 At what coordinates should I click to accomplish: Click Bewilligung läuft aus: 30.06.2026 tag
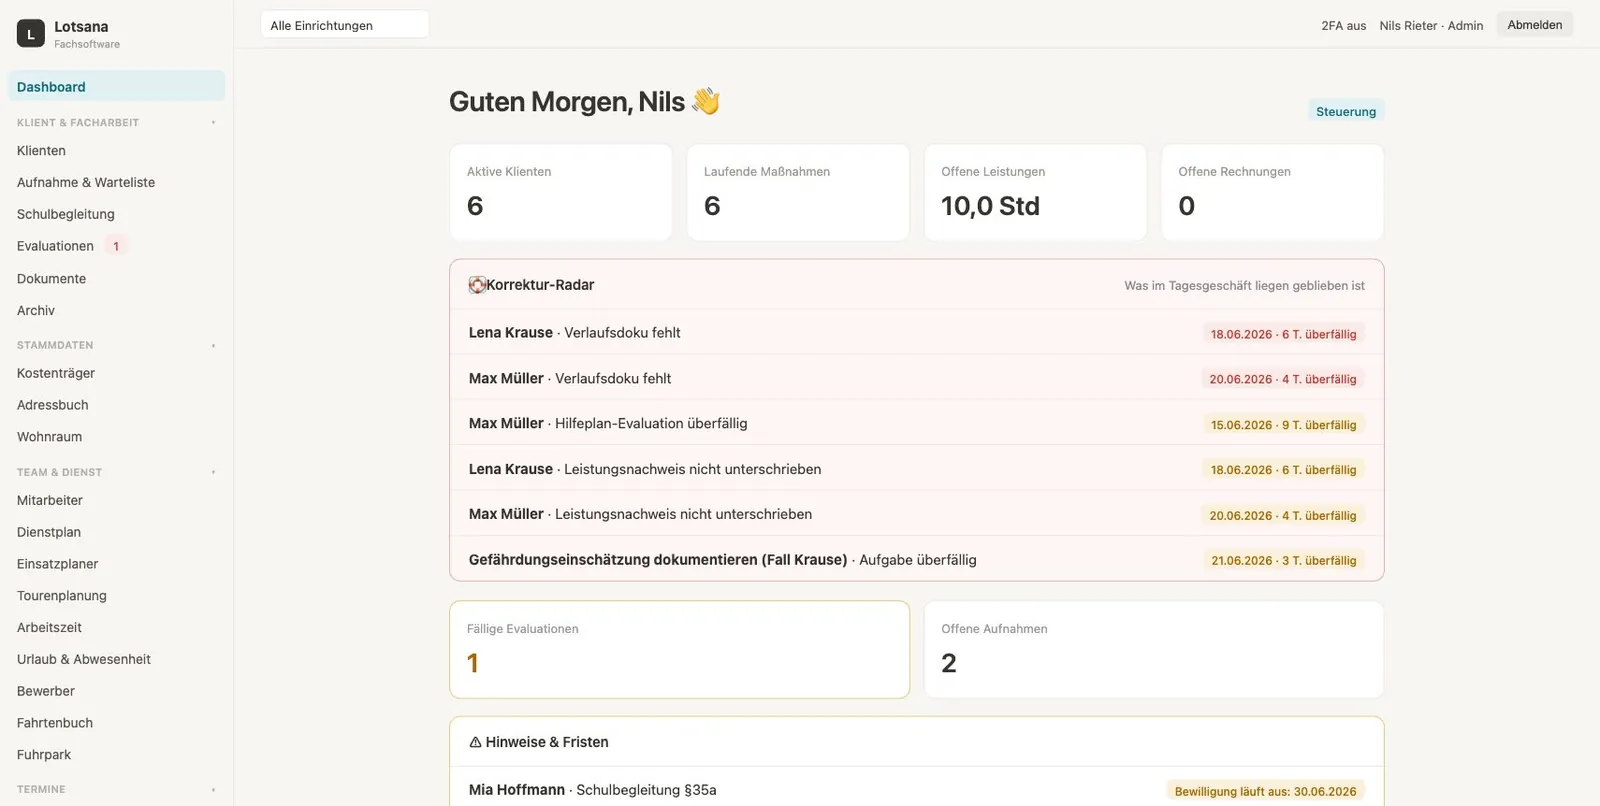[x=1265, y=792]
